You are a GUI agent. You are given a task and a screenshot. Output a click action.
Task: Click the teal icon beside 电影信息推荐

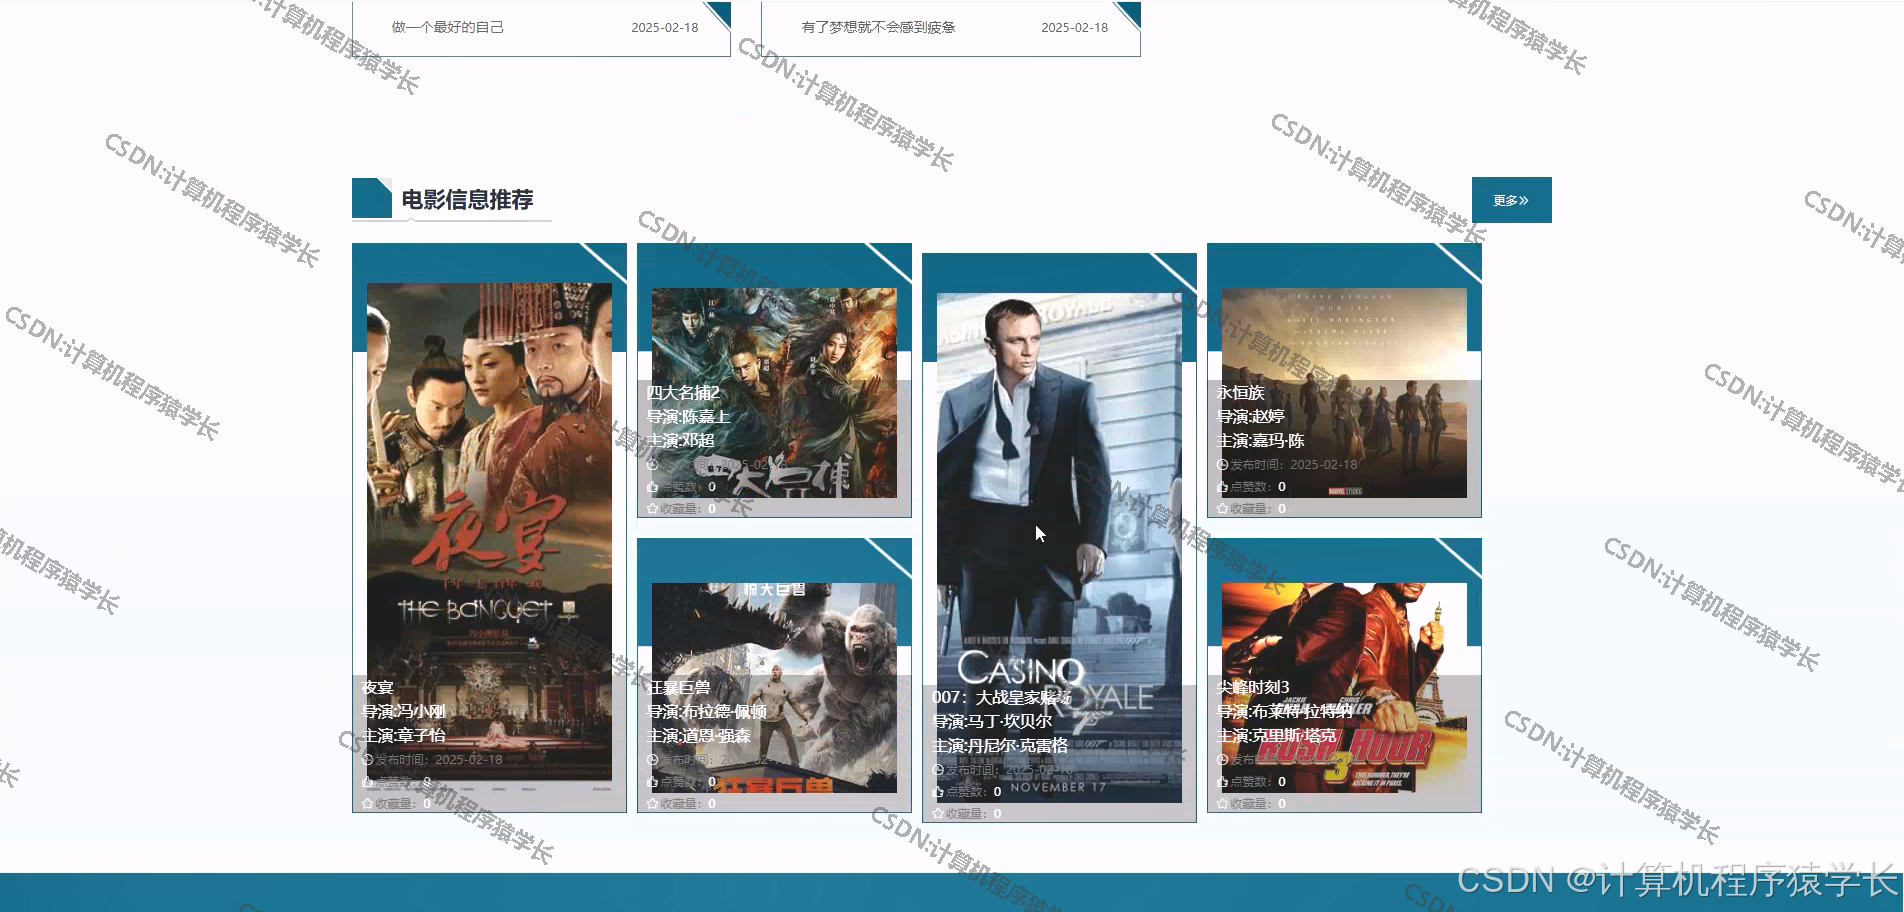pyautogui.click(x=372, y=198)
